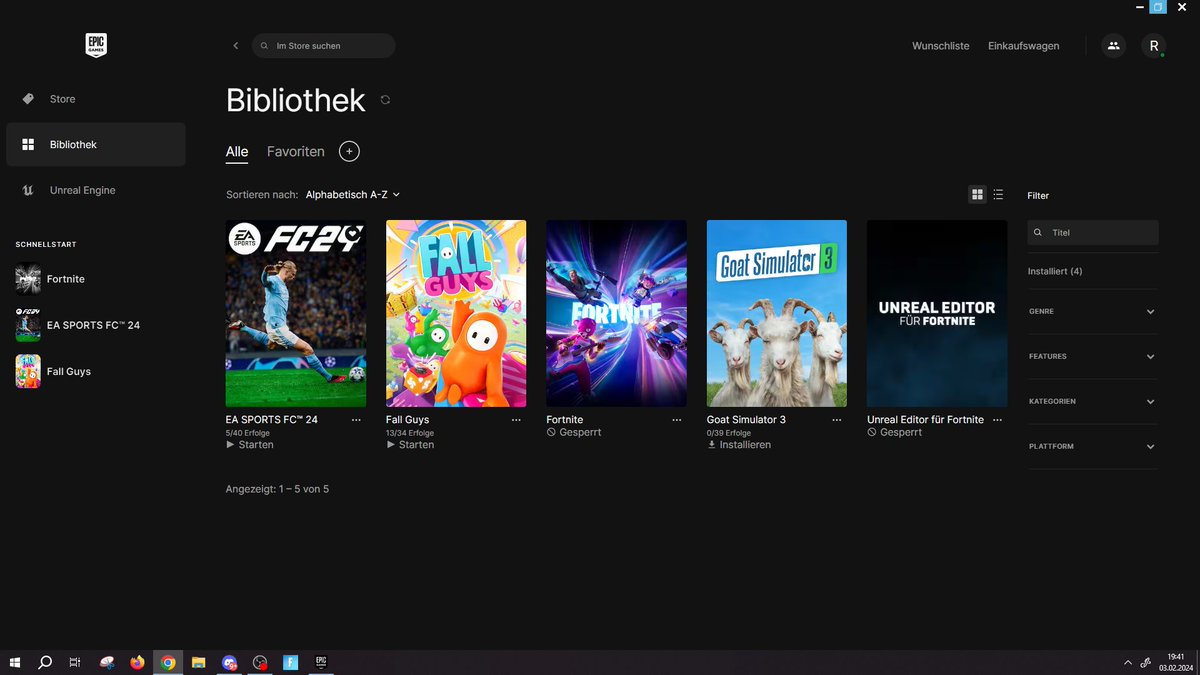Open the Wunschliste
Image resolution: width=1200 pixels, height=675 pixels.
pos(940,46)
